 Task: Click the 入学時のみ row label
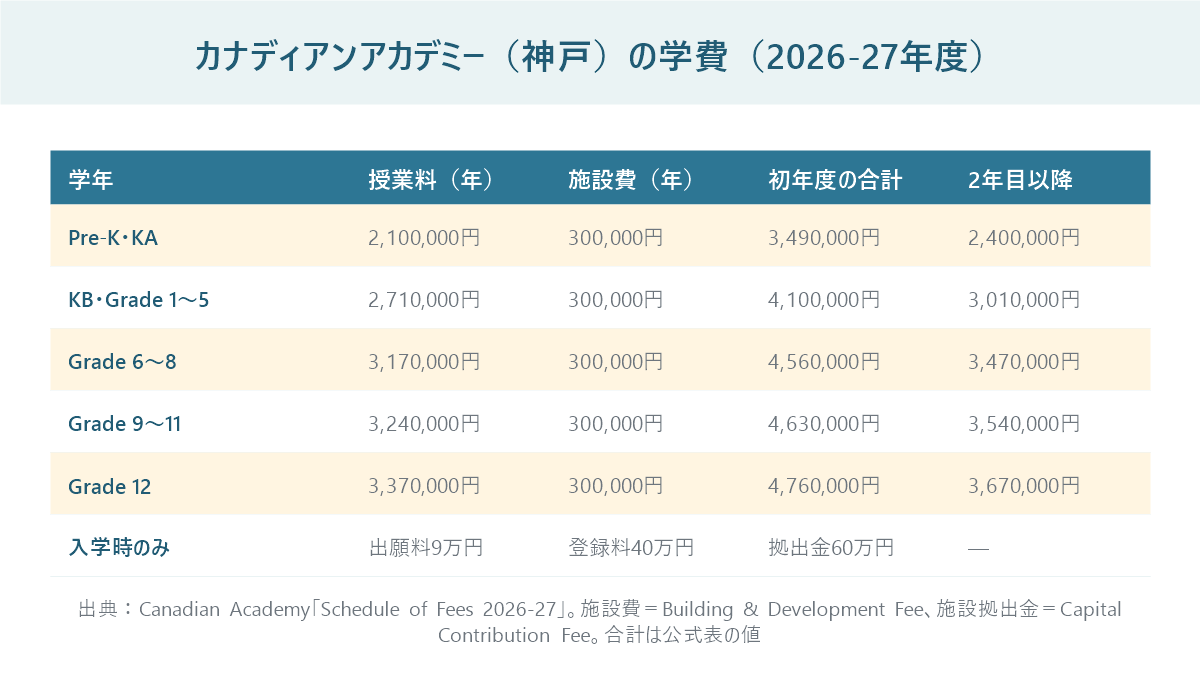118,548
